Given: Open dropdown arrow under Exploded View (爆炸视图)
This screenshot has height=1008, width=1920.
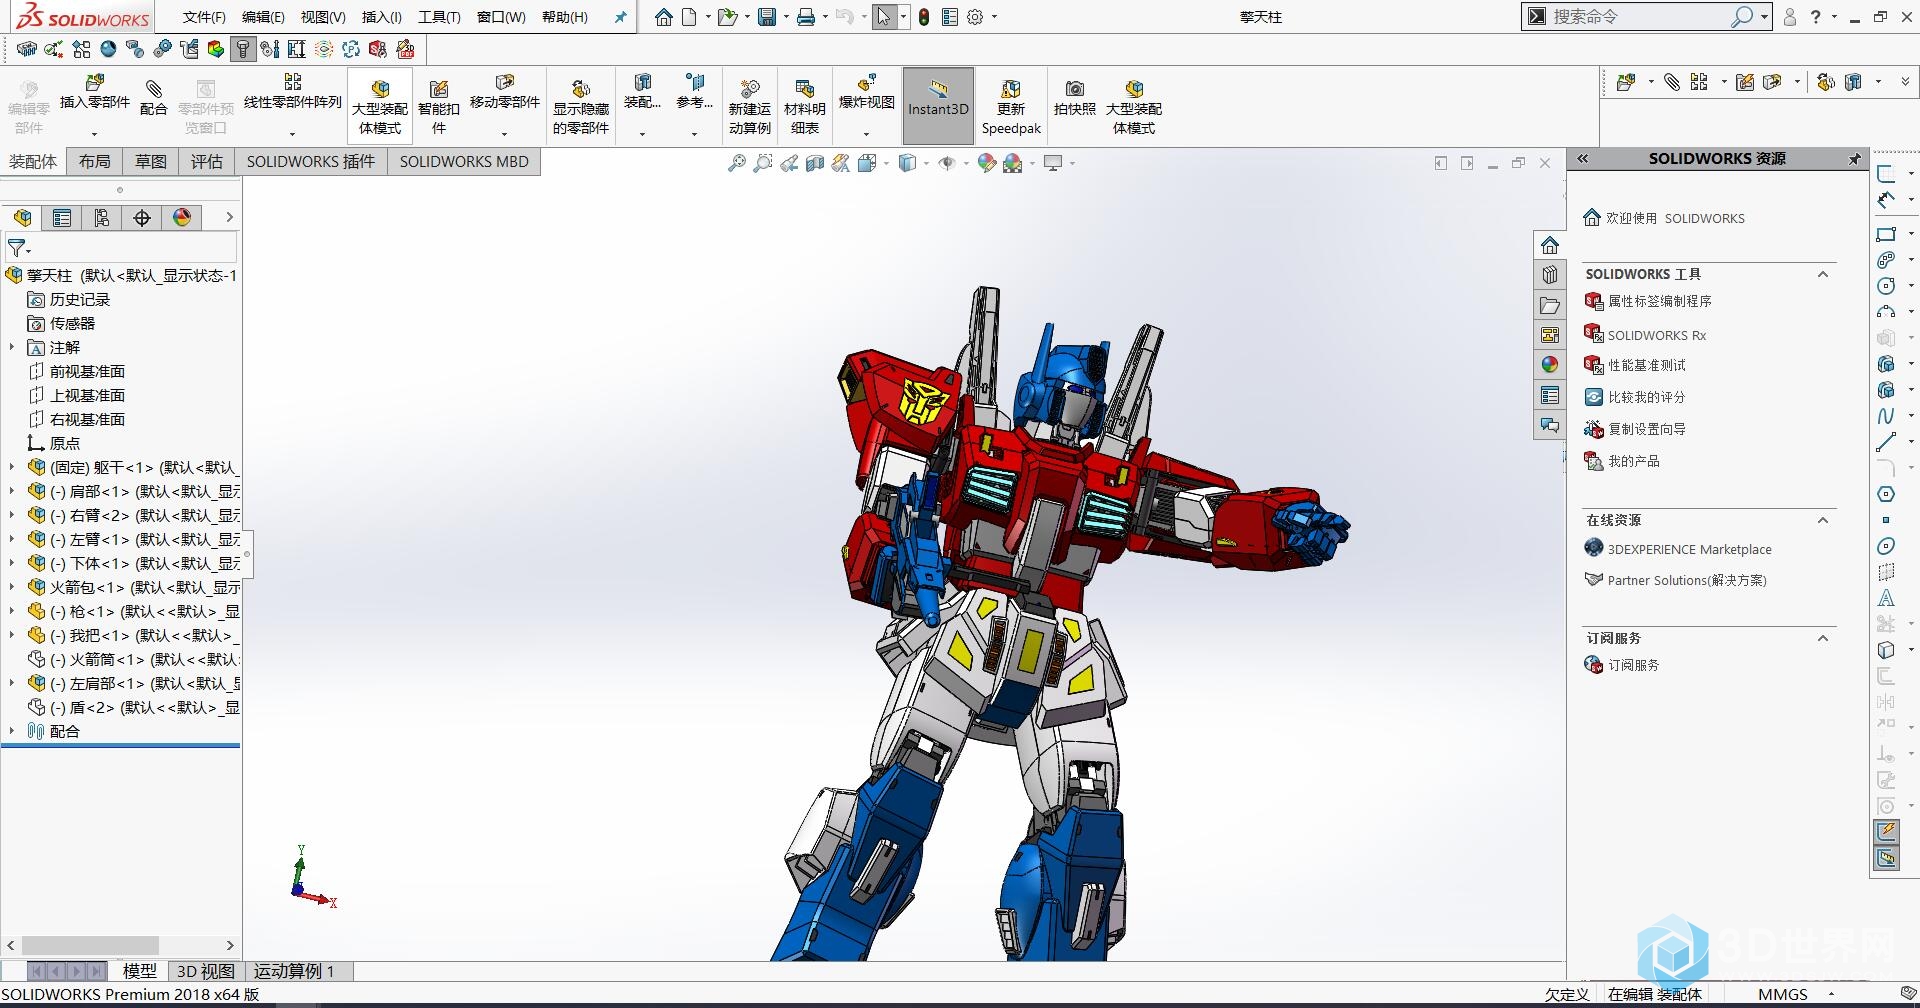Looking at the screenshot, I should [866, 133].
